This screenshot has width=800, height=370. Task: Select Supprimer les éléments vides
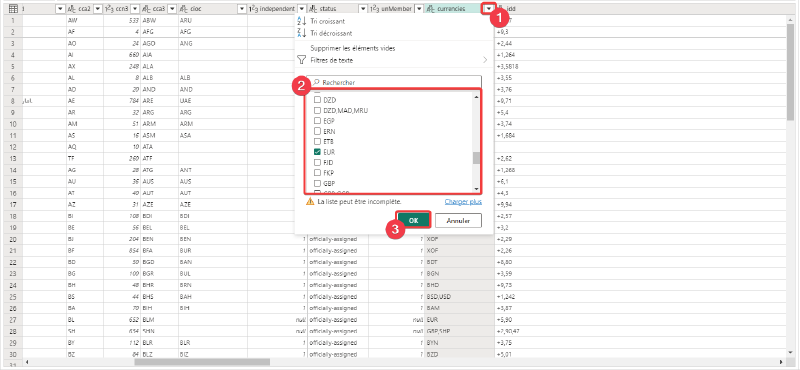coord(353,48)
